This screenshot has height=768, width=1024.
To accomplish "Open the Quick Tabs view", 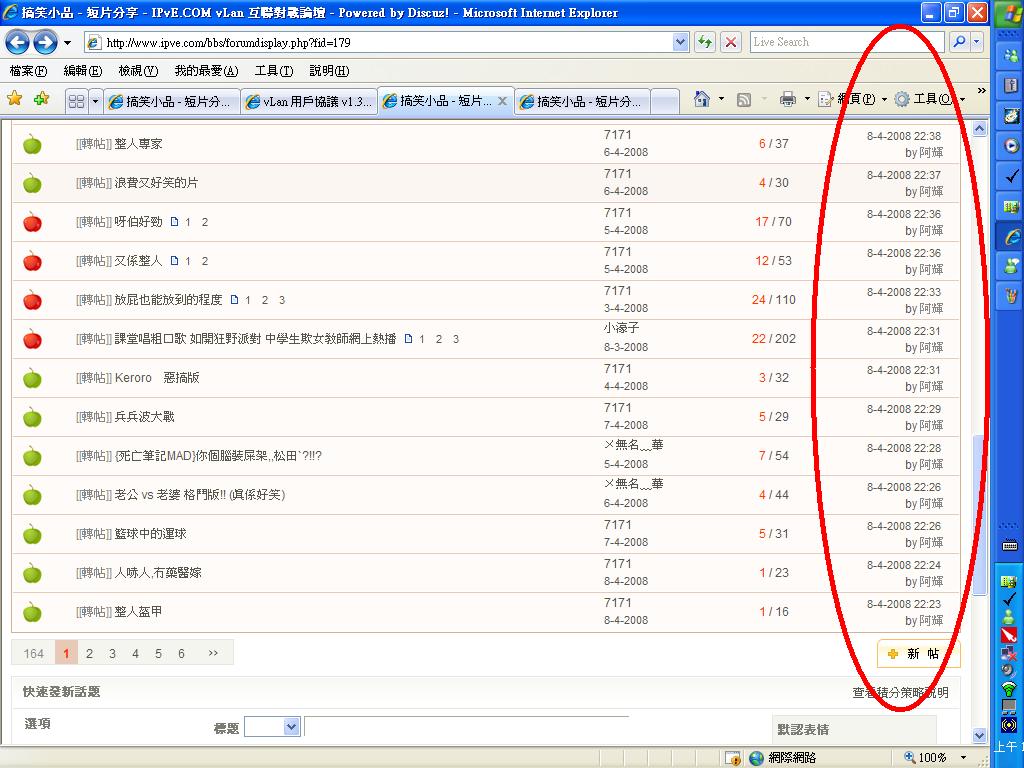I will click(76, 101).
